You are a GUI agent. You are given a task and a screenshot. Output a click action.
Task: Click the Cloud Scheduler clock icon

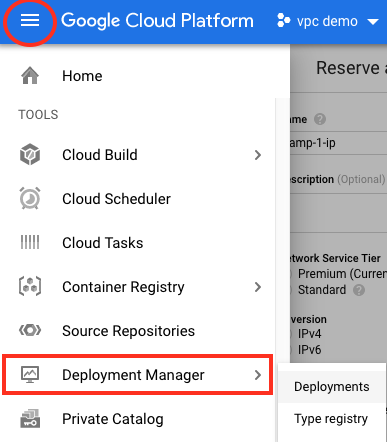click(x=30, y=198)
